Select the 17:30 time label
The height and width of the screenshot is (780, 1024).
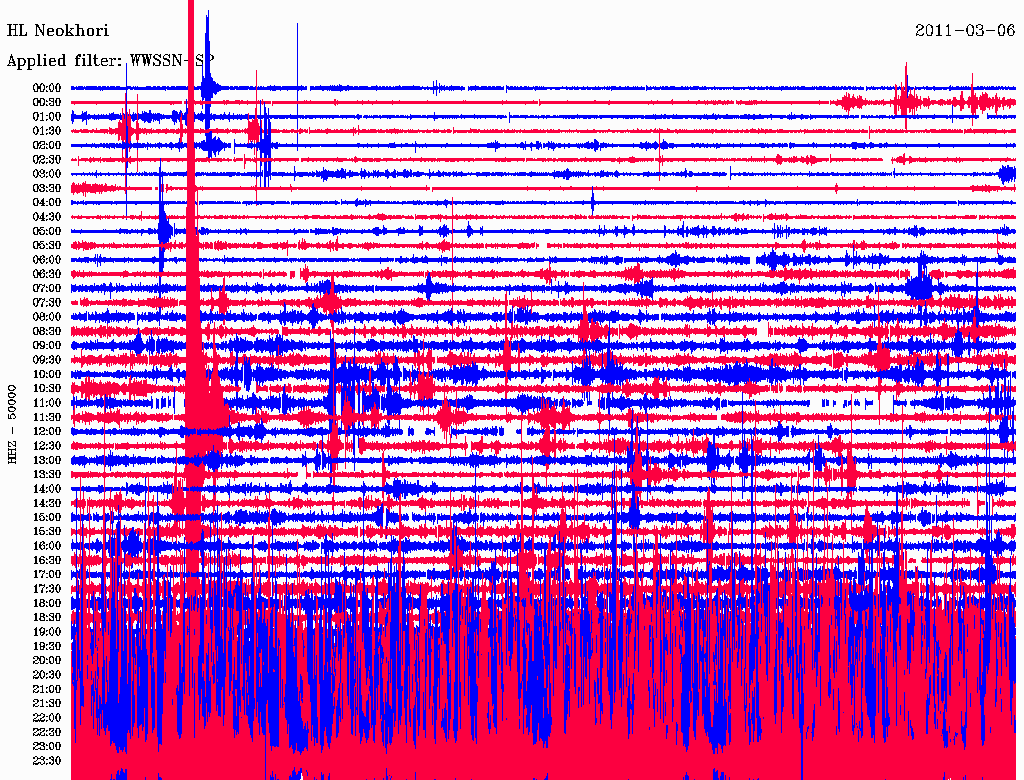47,589
